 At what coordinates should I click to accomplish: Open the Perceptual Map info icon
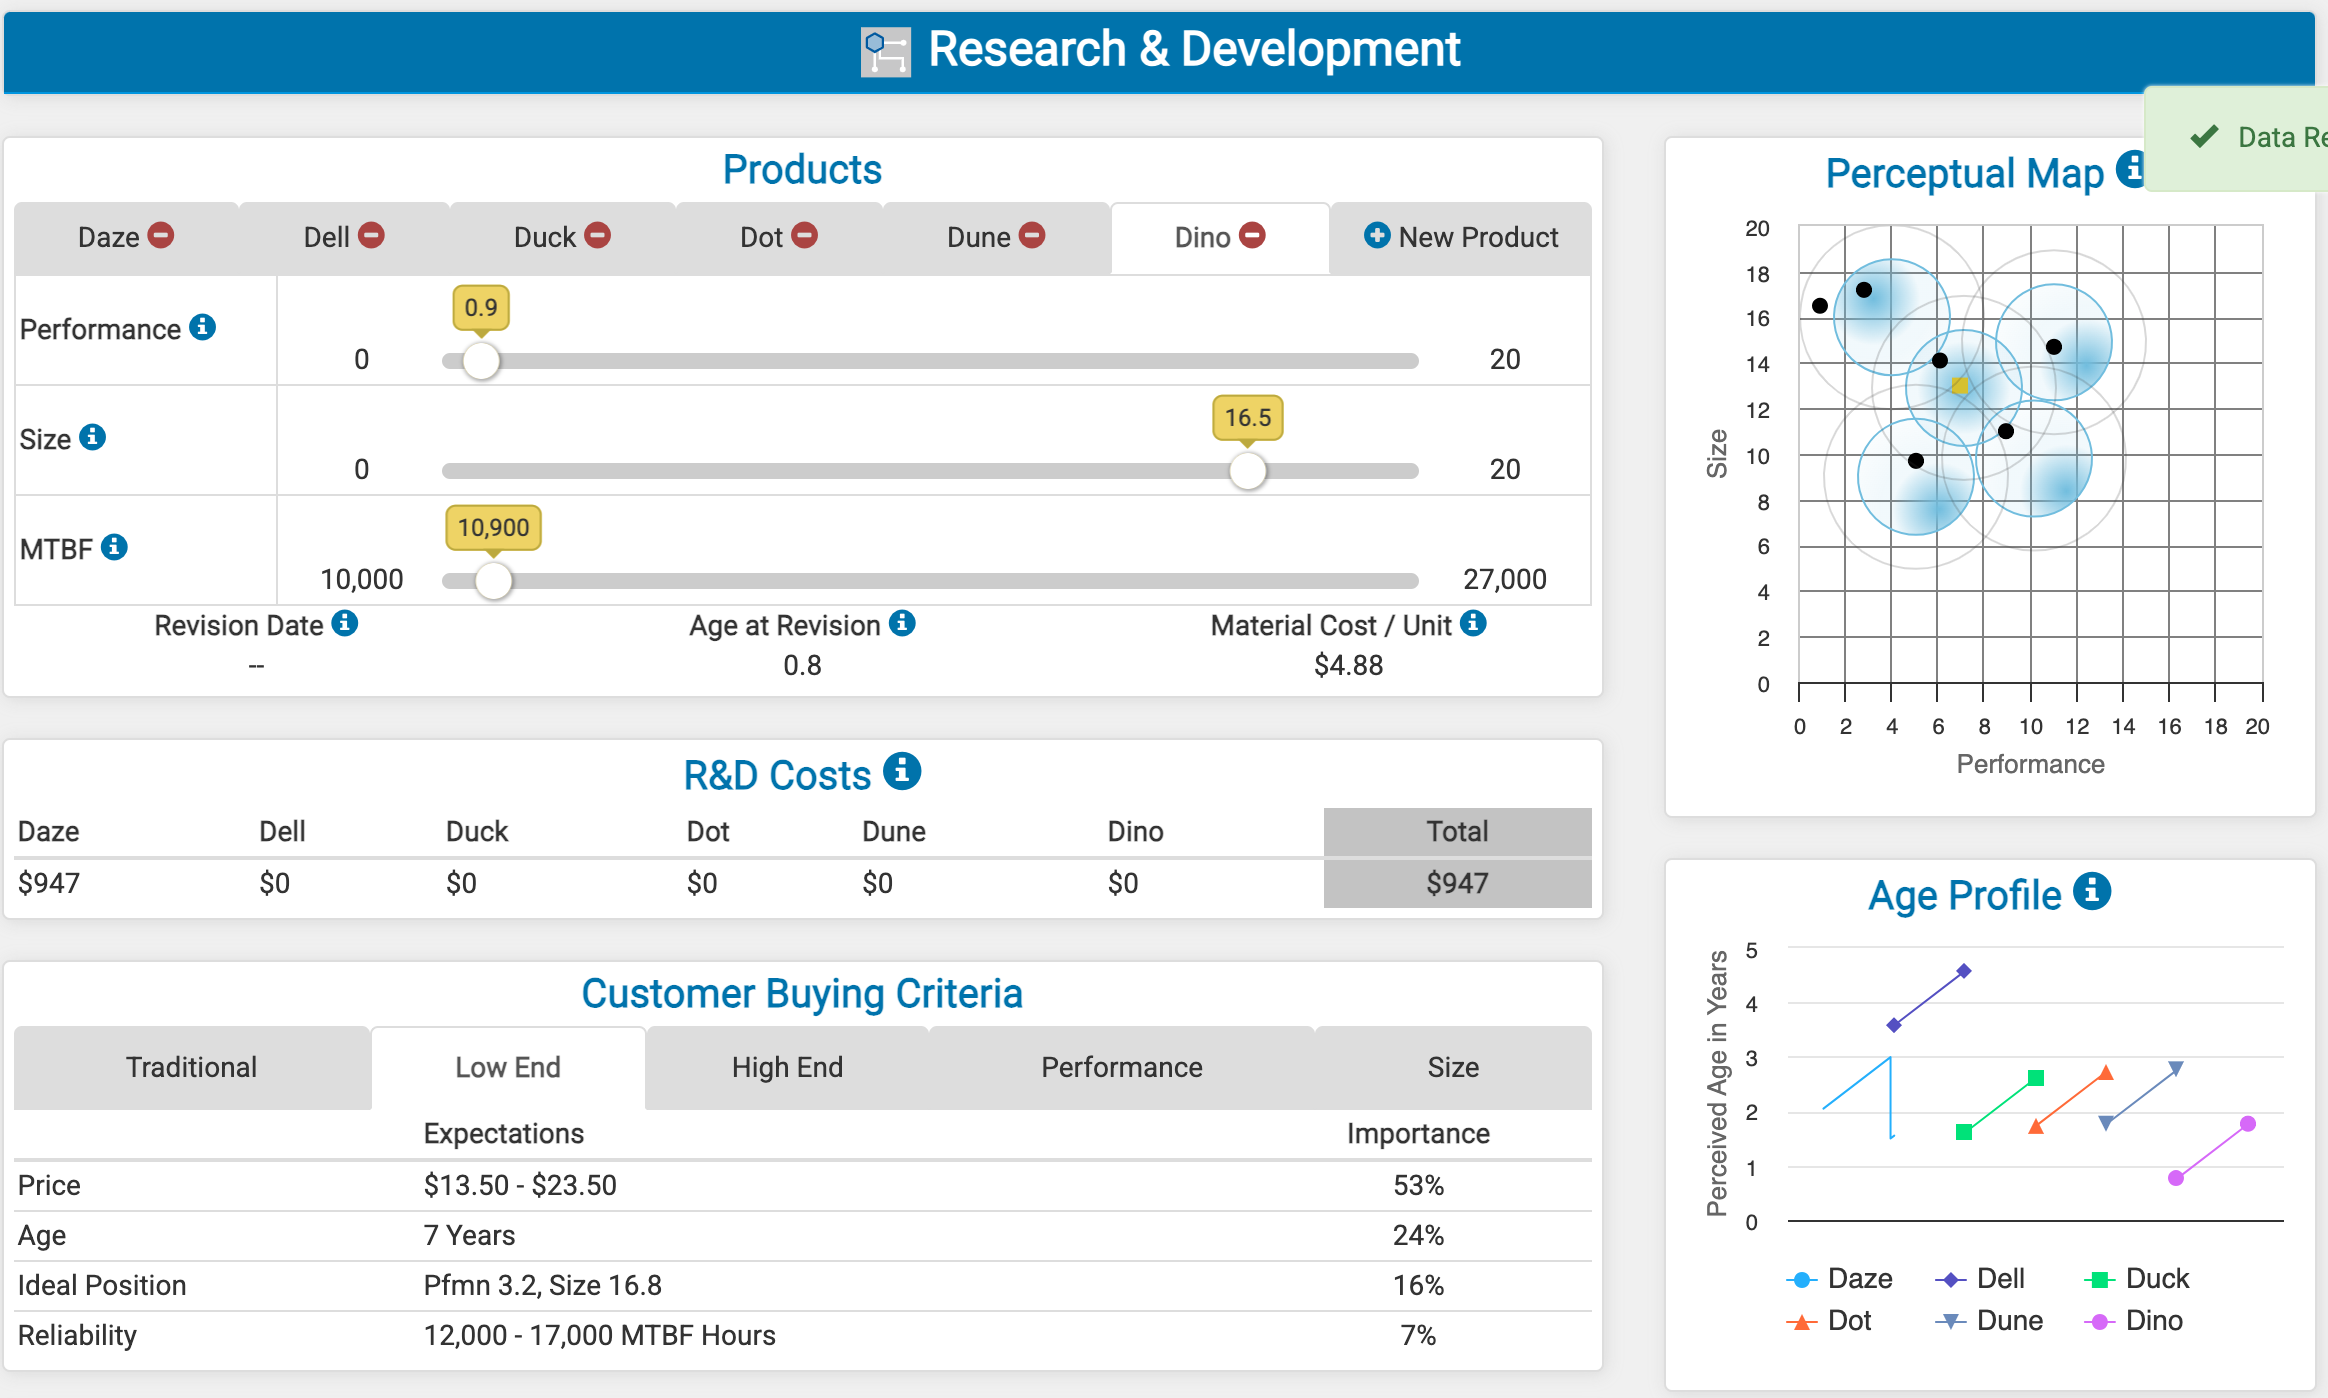point(2130,170)
